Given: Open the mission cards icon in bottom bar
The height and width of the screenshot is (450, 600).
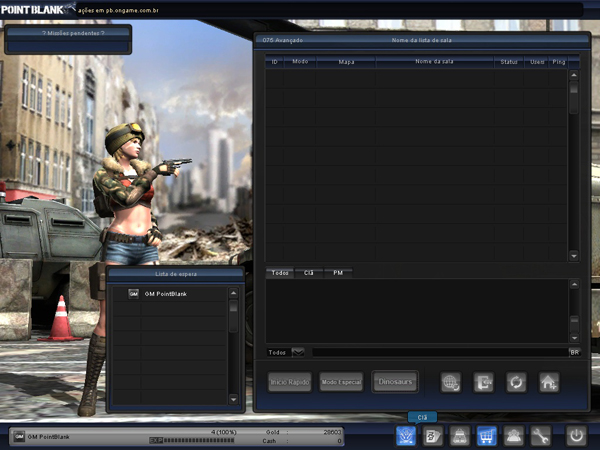Looking at the screenshot, I should 433,435.
